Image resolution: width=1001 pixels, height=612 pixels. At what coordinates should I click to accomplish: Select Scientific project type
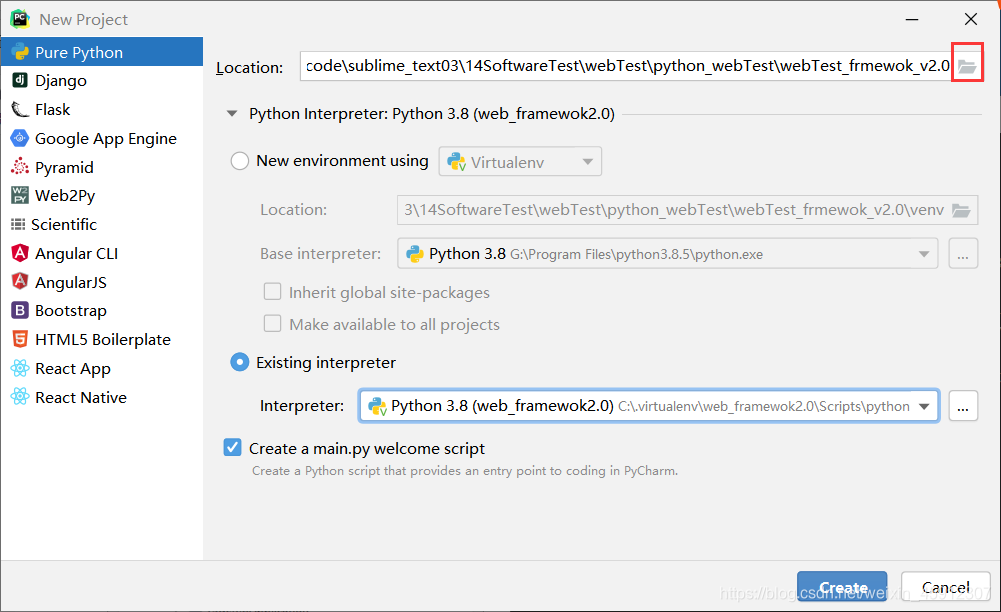click(x=102, y=225)
